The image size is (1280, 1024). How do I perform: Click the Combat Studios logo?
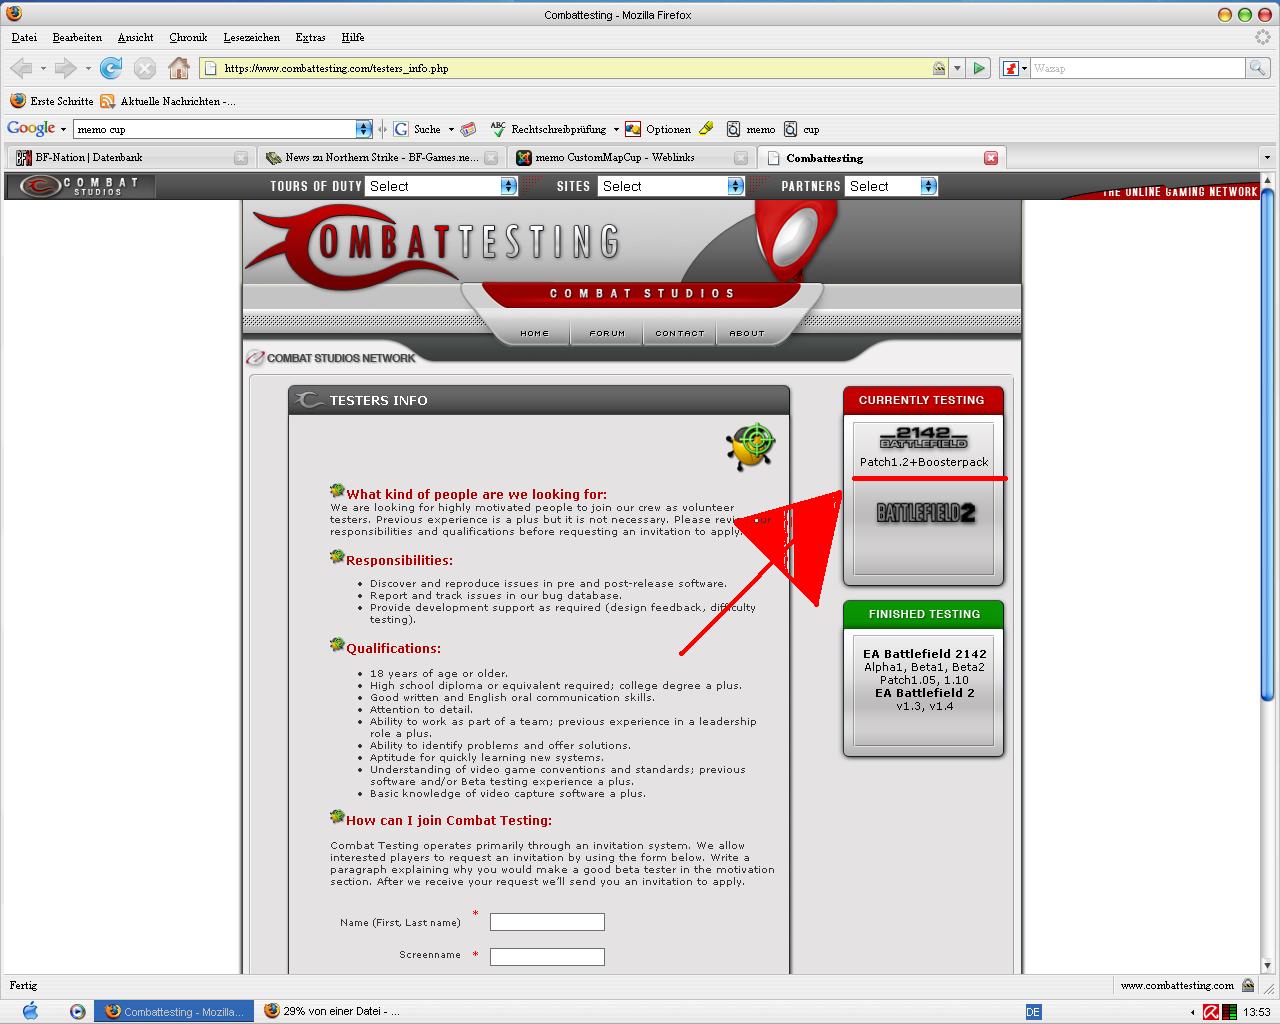(81, 186)
